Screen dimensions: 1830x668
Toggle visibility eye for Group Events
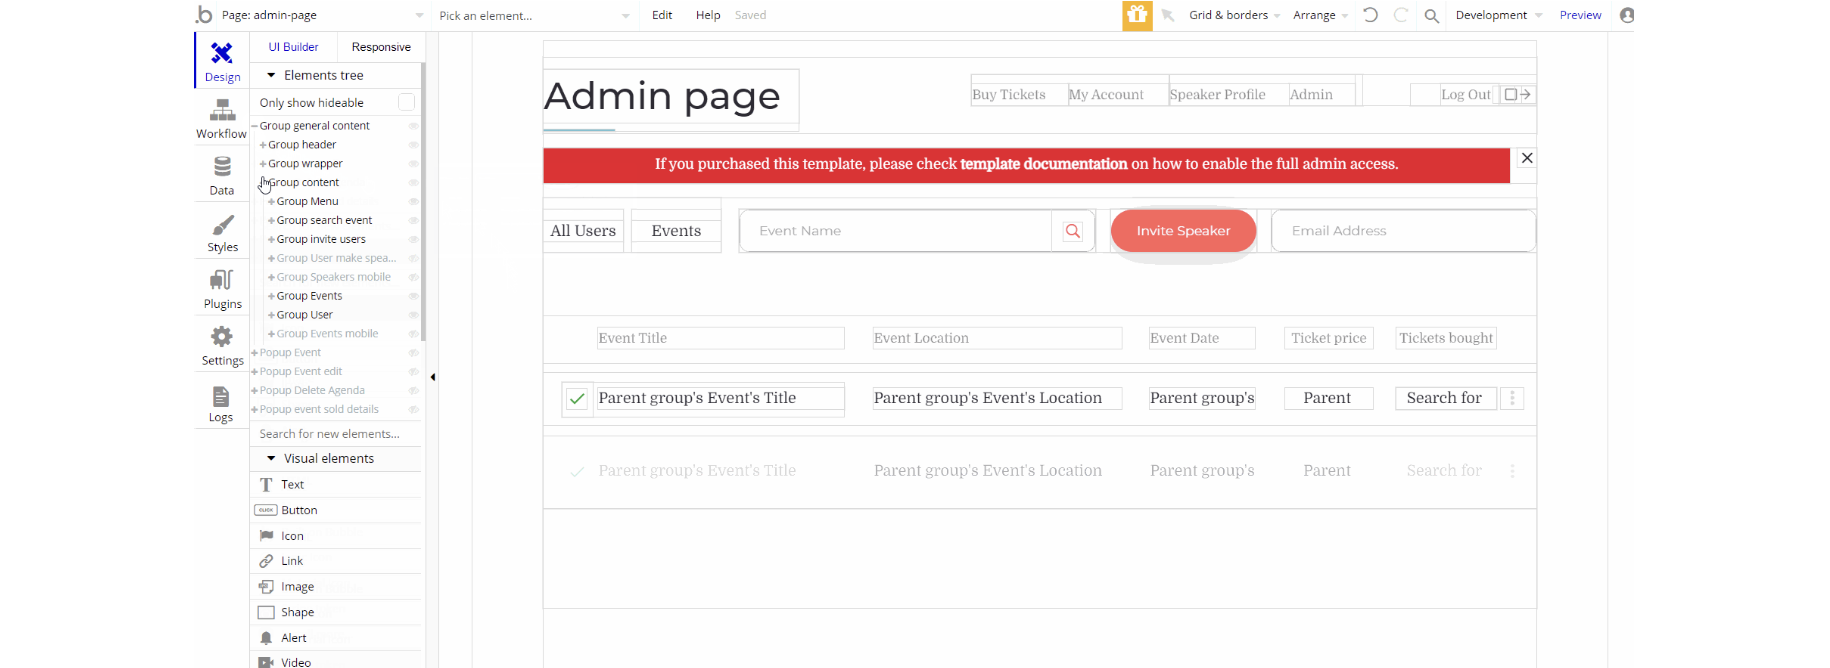tap(413, 296)
